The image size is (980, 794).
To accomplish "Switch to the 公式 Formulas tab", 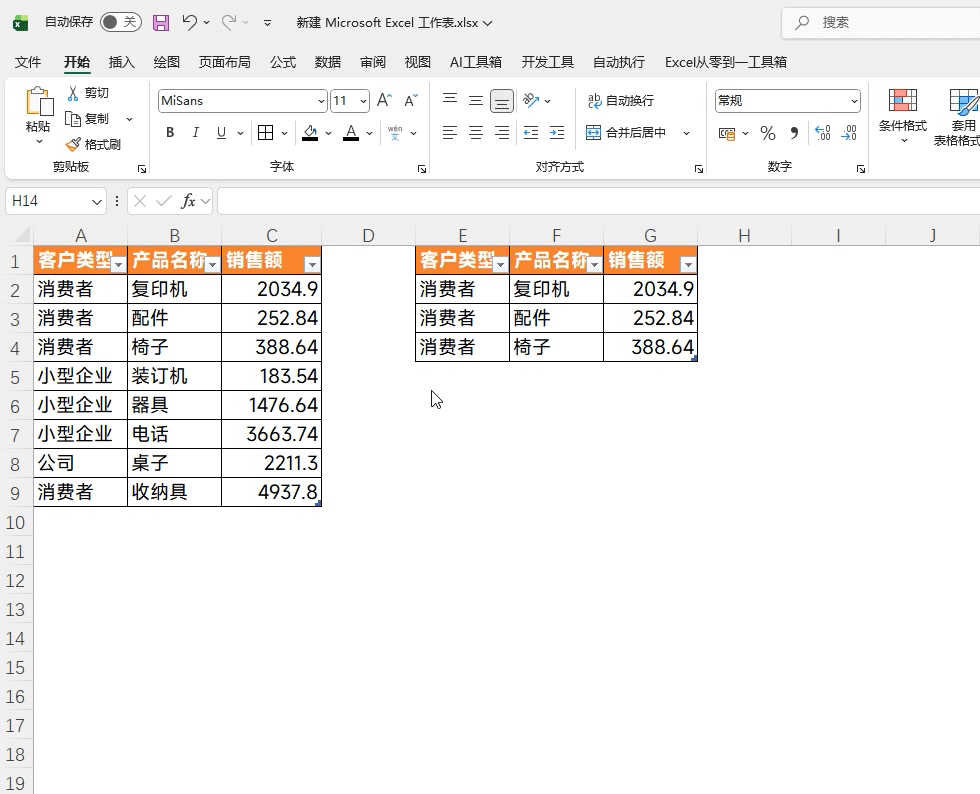I will (282, 62).
